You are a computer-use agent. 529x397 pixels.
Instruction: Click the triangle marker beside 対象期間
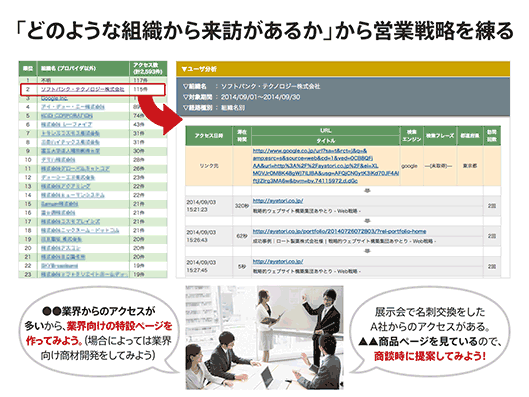coord(185,97)
